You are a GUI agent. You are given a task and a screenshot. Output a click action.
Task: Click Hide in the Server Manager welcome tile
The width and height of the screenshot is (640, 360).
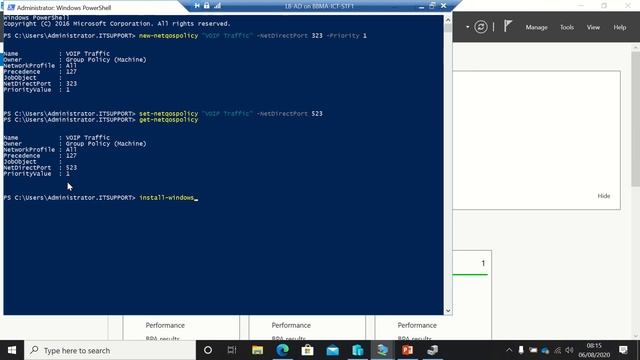click(x=604, y=196)
